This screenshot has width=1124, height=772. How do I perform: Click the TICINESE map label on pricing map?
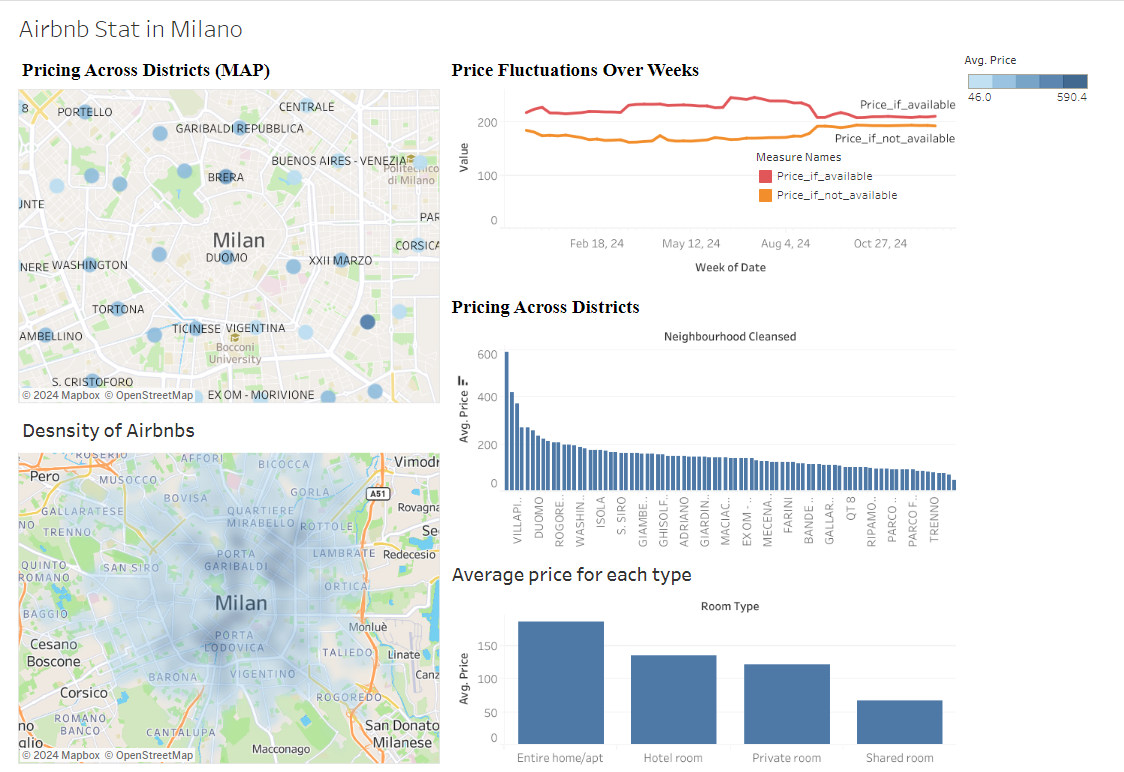coord(196,328)
